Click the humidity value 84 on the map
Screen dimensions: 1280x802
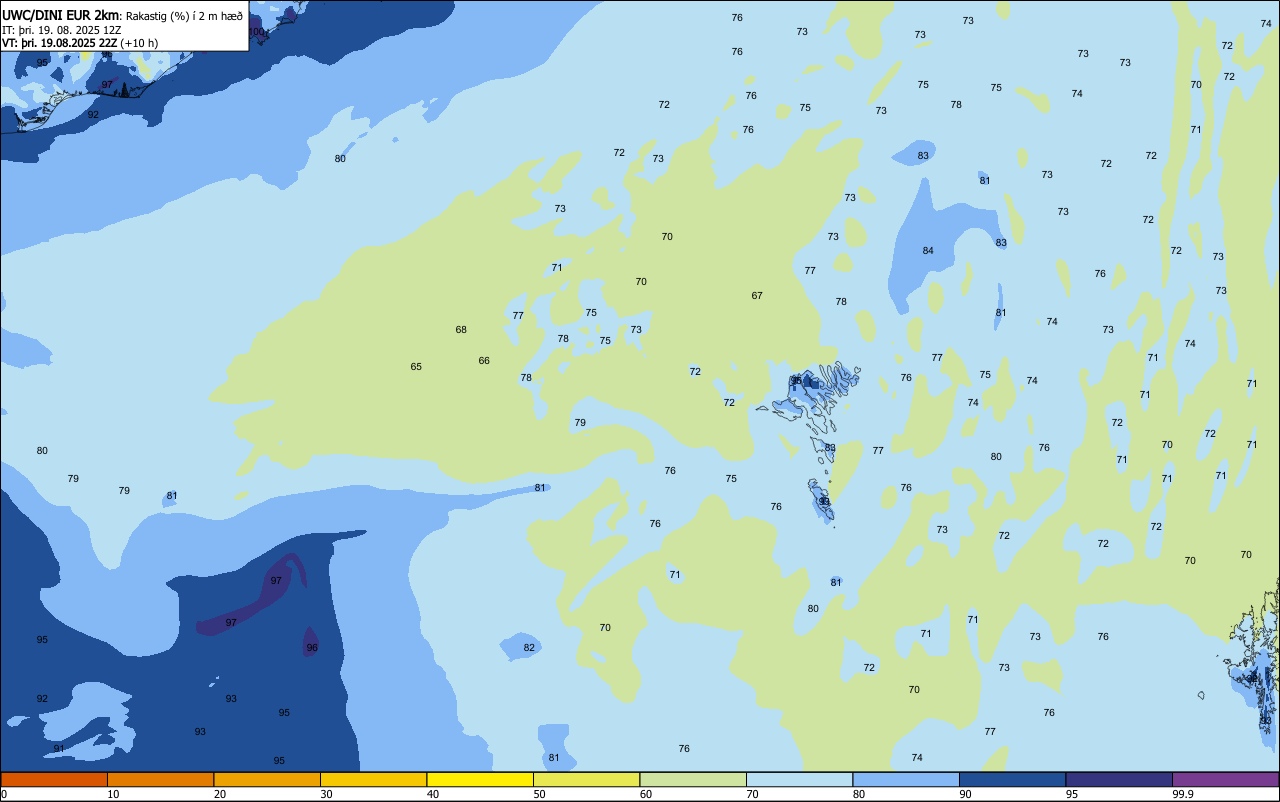click(928, 251)
